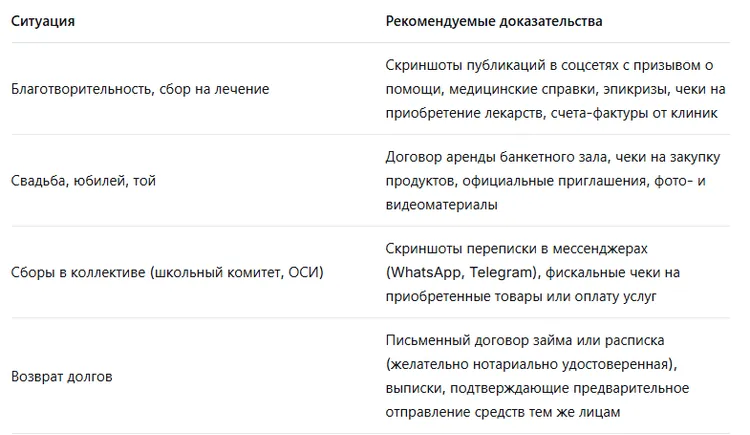Click the phrase "желательно нотариально удостоверенная"
The image size is (750, 435).
[526, 365]
